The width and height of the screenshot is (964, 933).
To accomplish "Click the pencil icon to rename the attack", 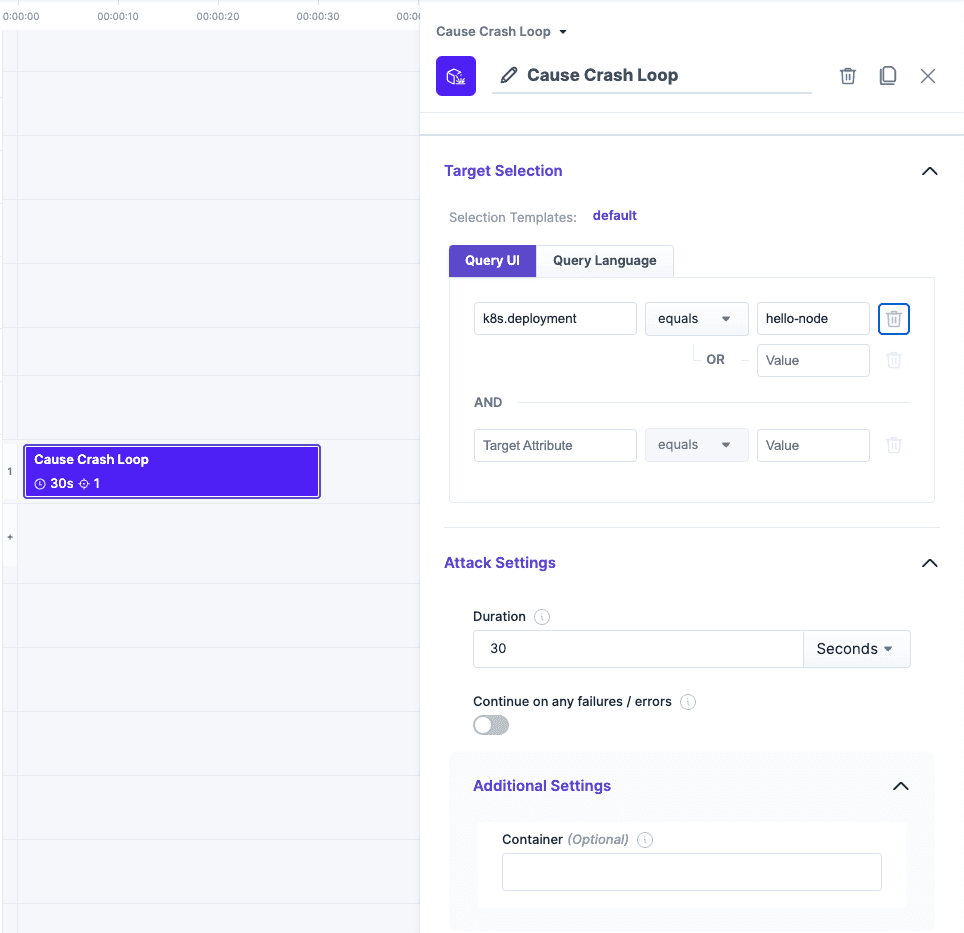I will (x=509, y=75).
